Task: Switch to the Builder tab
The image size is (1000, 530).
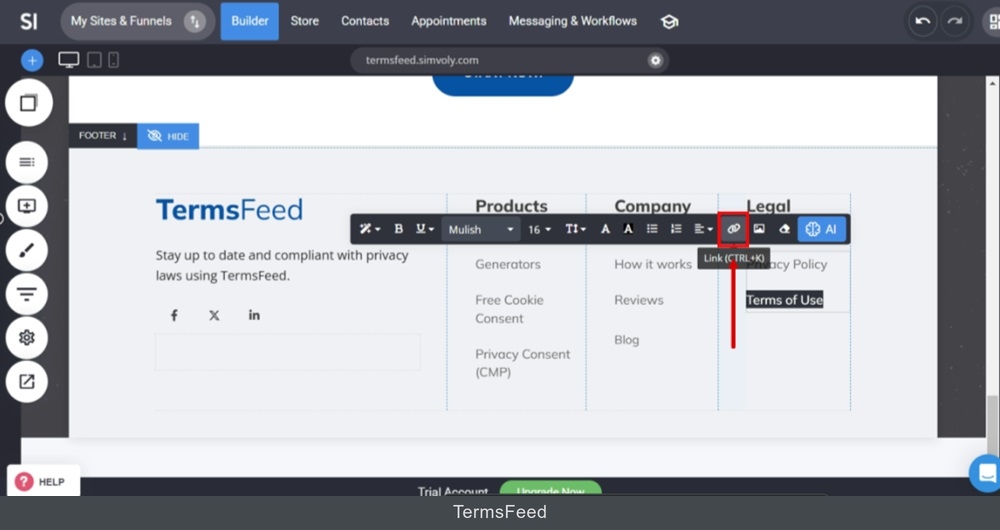Action: pyautogui.click(x=249, y=21)
